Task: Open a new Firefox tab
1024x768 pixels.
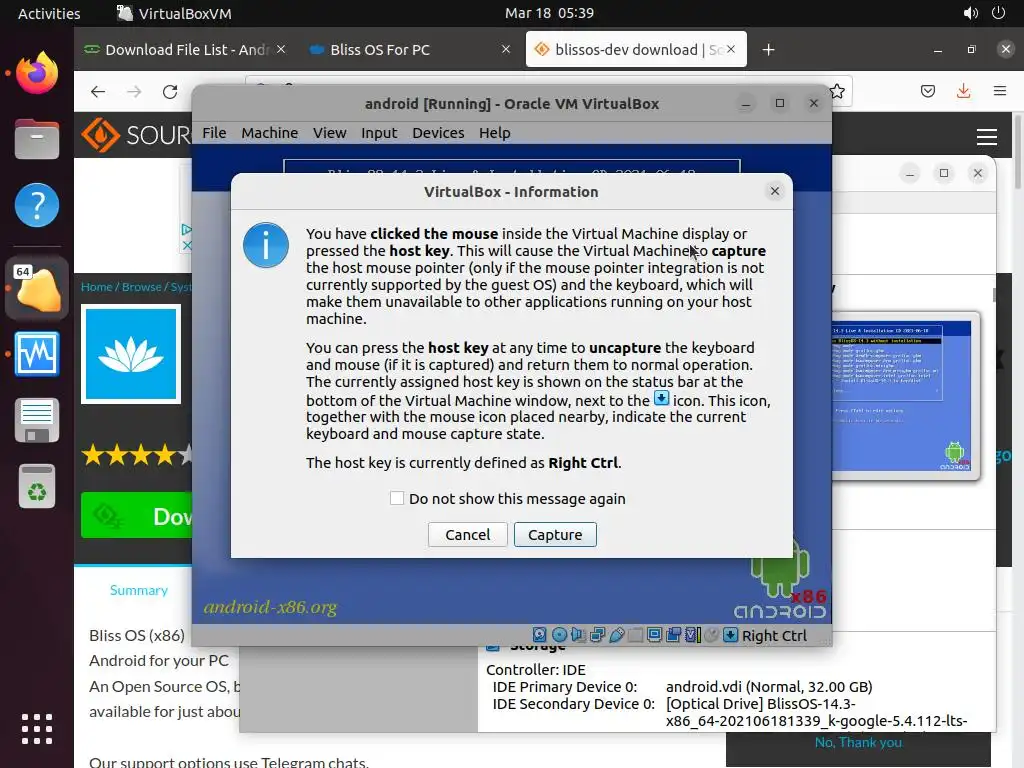Action: [x=769, y=50]
